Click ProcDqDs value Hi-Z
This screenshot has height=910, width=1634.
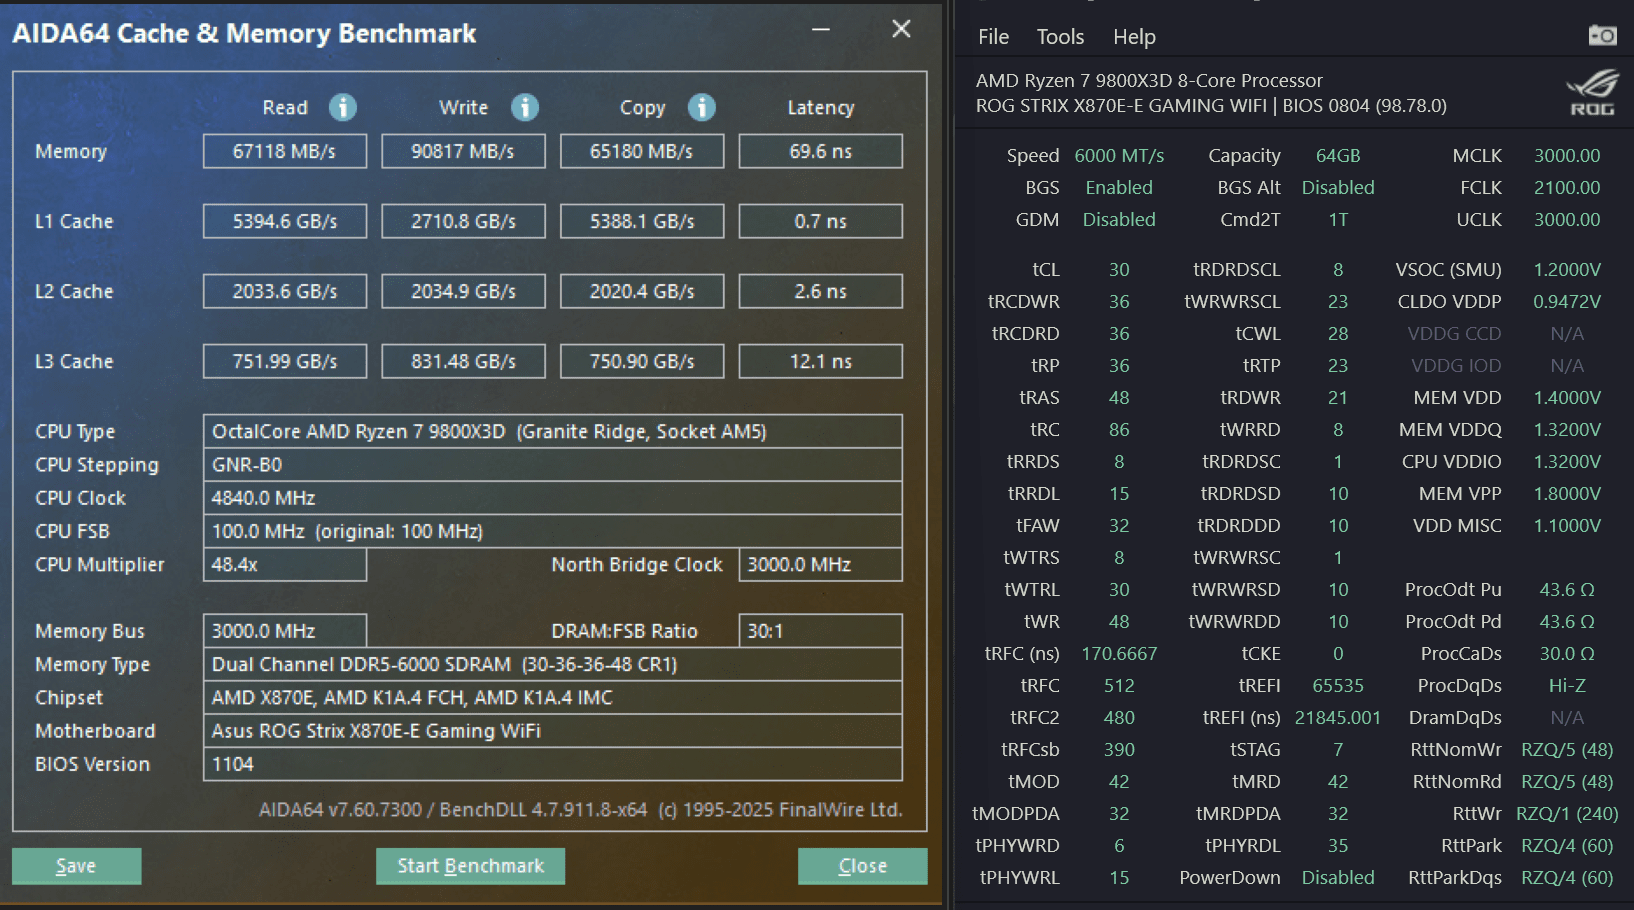click(1567, 686)
